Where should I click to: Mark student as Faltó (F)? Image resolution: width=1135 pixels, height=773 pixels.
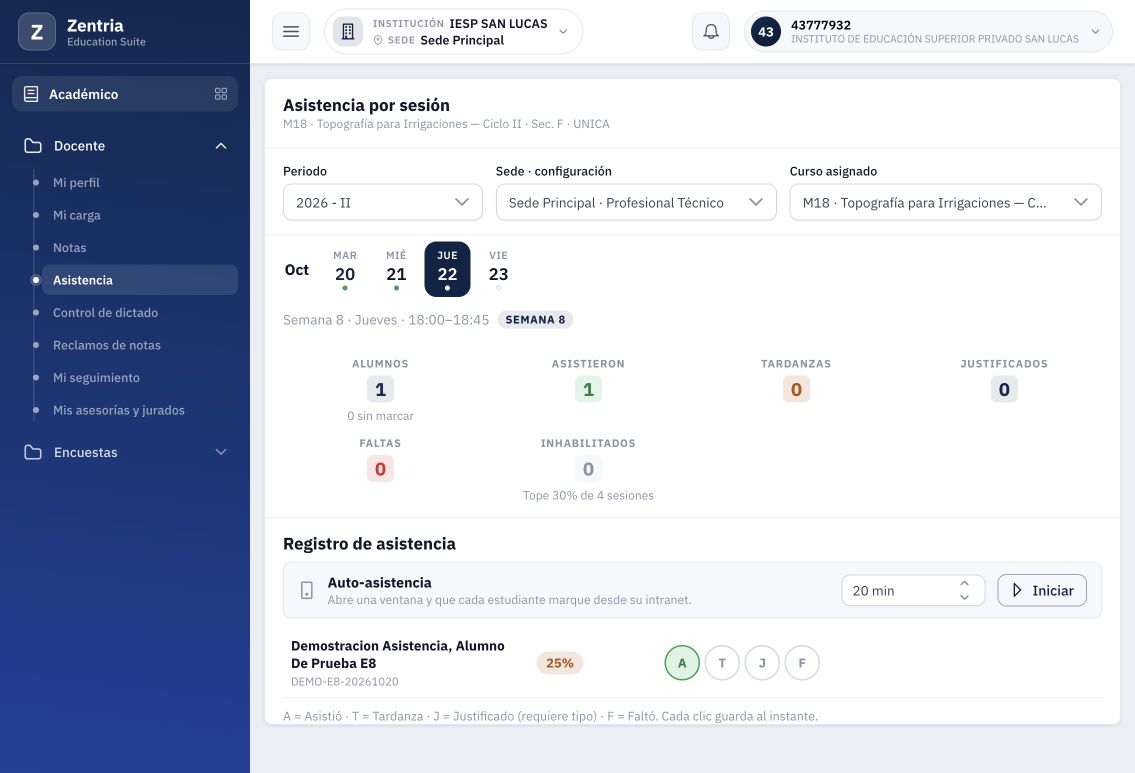[x=801, y=663]
